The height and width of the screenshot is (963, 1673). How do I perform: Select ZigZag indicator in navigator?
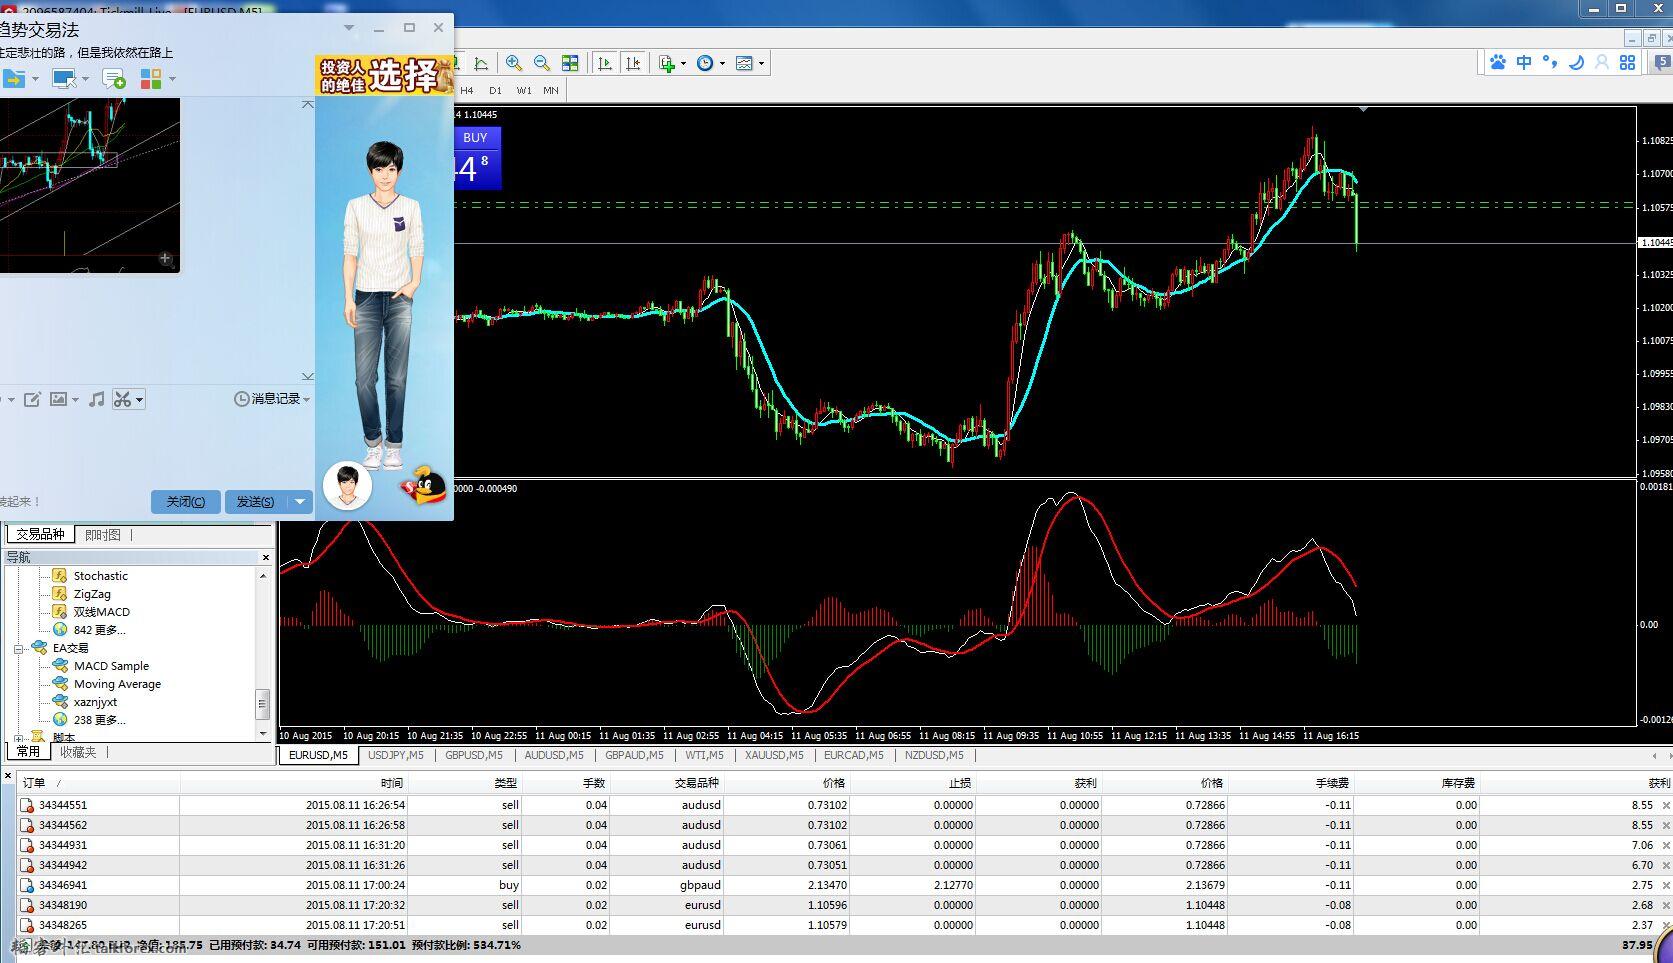pyautogui.click(x=92, y=594)
